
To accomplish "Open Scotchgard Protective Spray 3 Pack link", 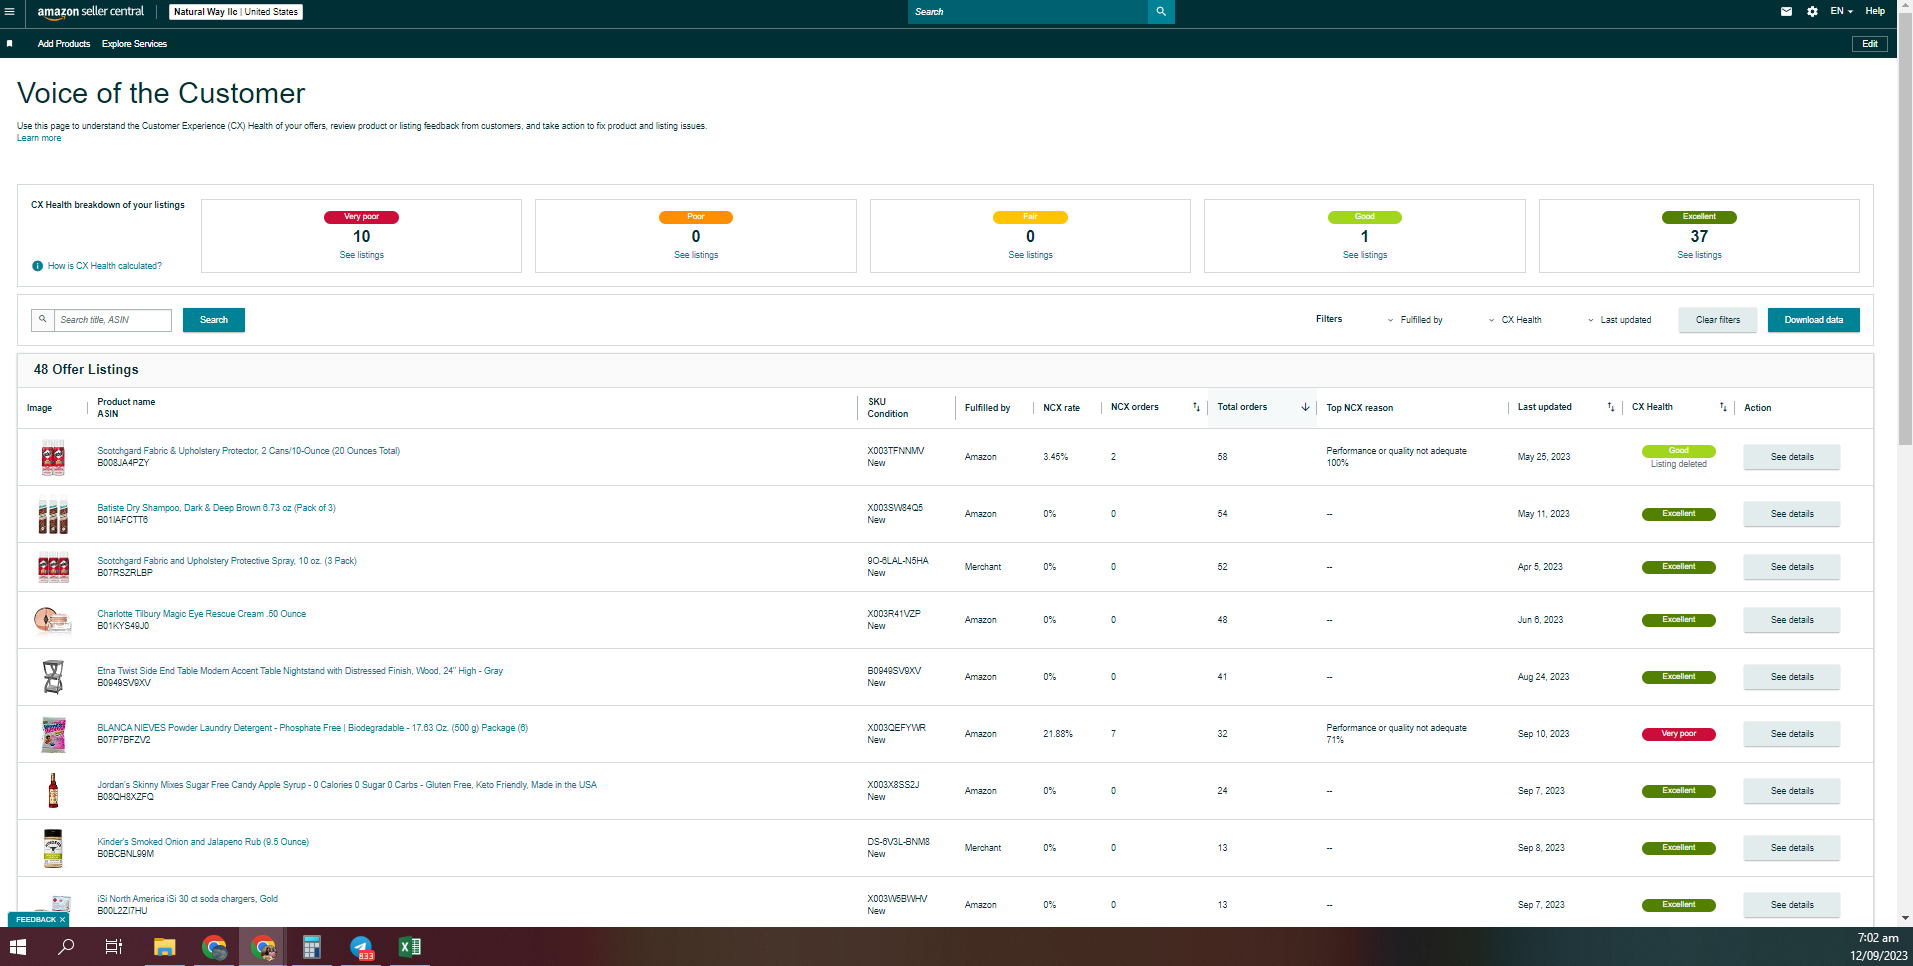I will pyautogui.click(x=227, y=561).
